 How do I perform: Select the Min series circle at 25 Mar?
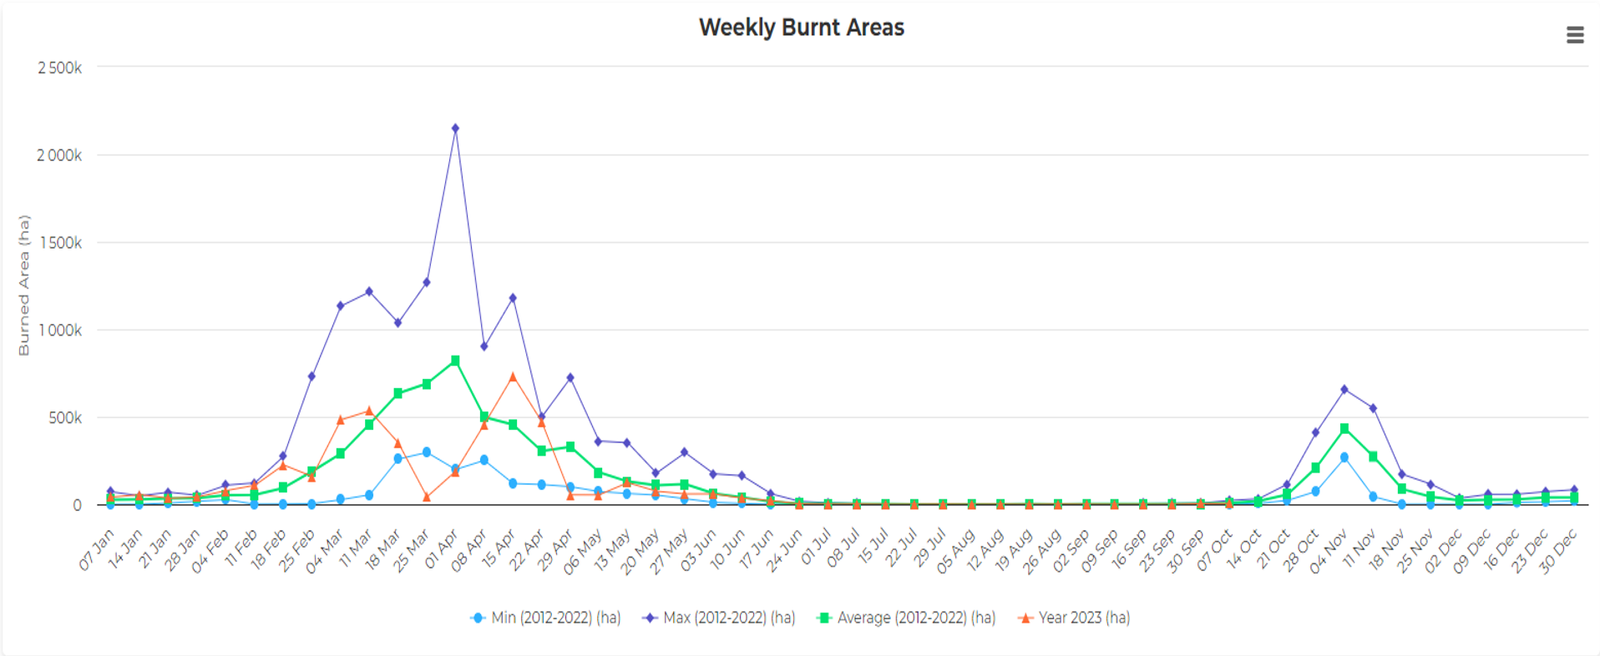pyautogui.click(x=427, y=452)
